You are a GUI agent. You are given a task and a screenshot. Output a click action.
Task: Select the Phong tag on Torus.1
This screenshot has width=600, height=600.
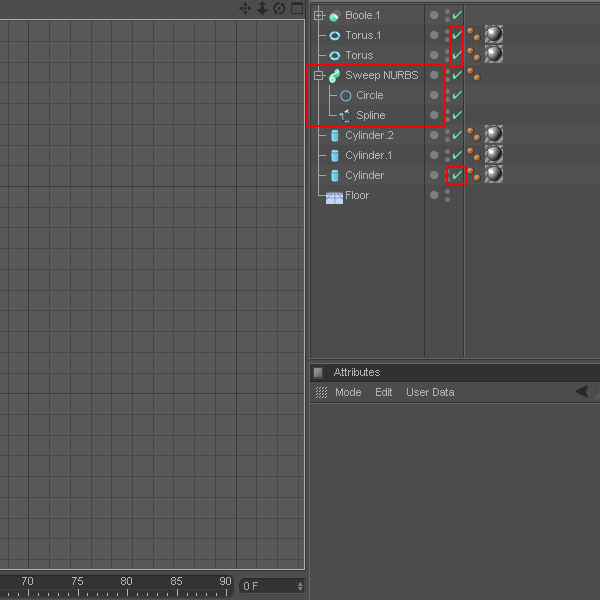click(474, 34)
